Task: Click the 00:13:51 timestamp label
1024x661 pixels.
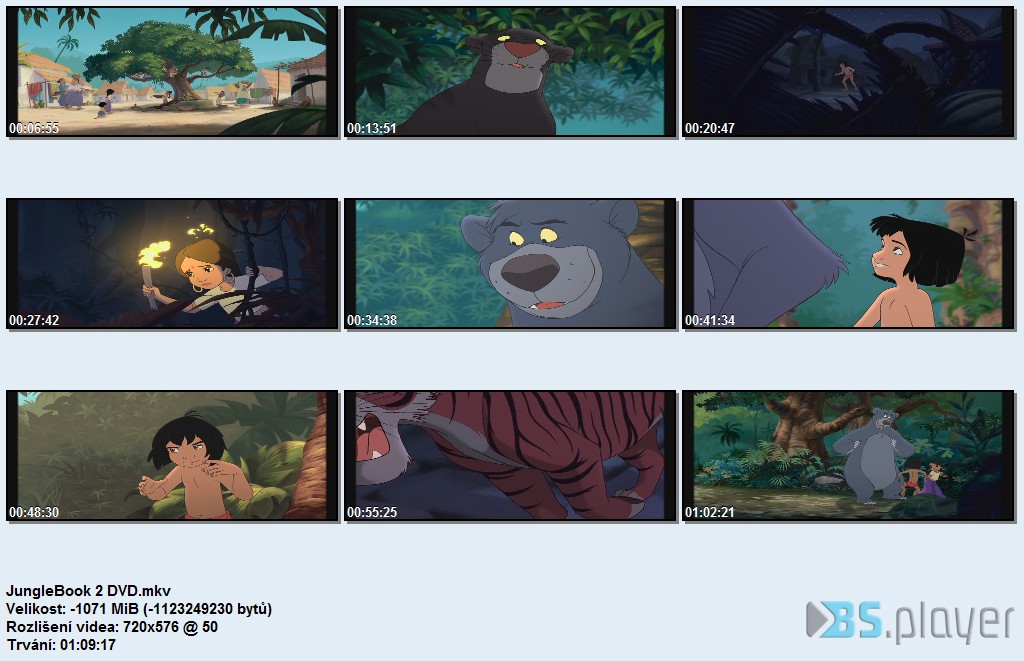Action: point(372,128)
